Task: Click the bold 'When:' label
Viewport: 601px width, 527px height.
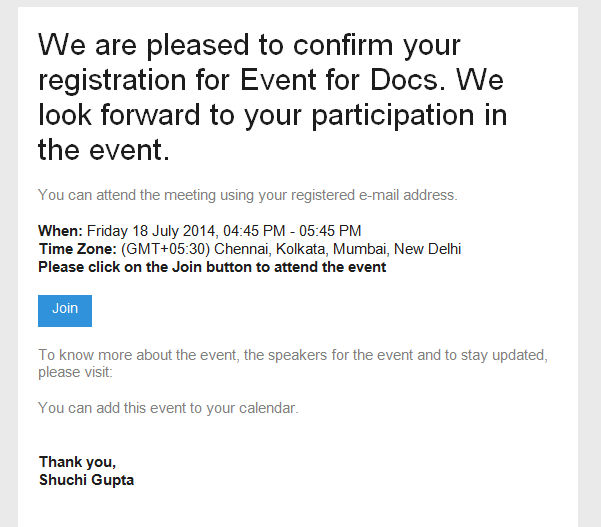Action: point(61,231)
